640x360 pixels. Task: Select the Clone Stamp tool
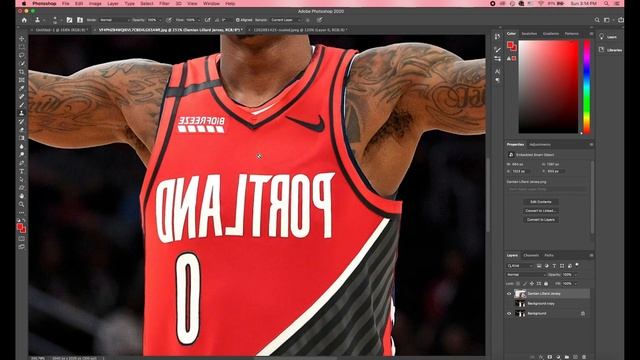pyautogui.click(x=22, y=113)
